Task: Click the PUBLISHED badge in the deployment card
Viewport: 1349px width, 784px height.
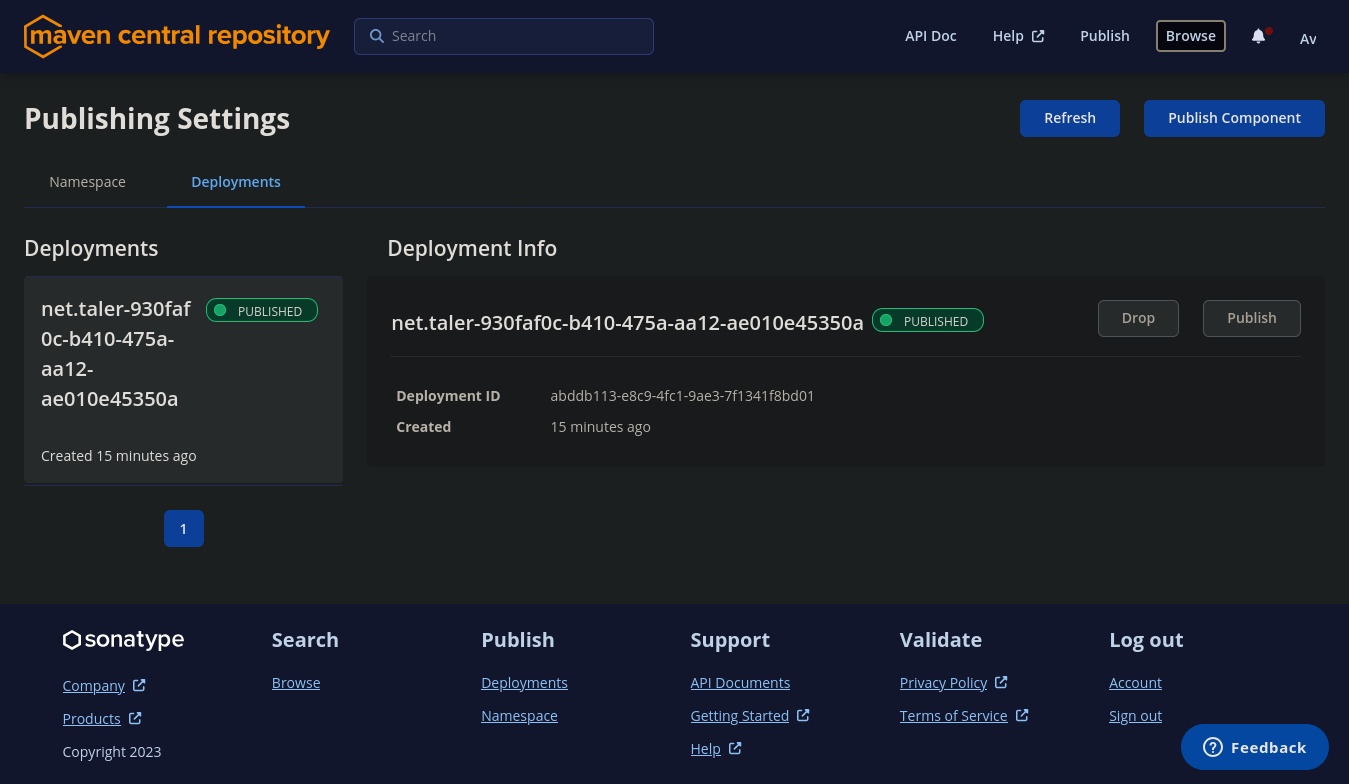Action: point(262,311)
